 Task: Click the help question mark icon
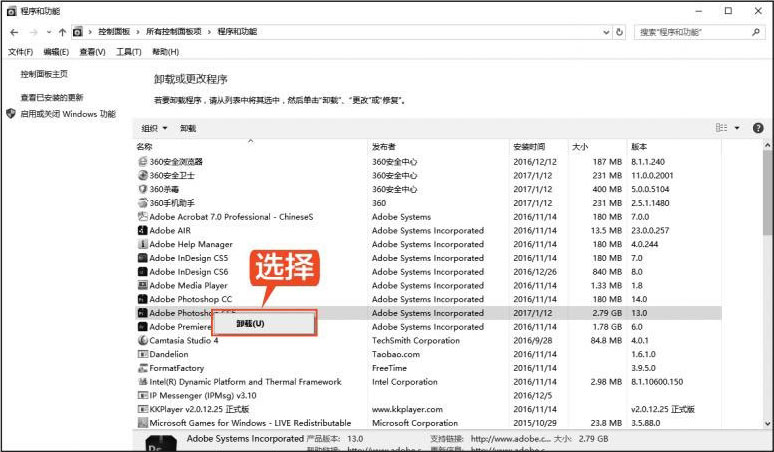tap(760, 128)
